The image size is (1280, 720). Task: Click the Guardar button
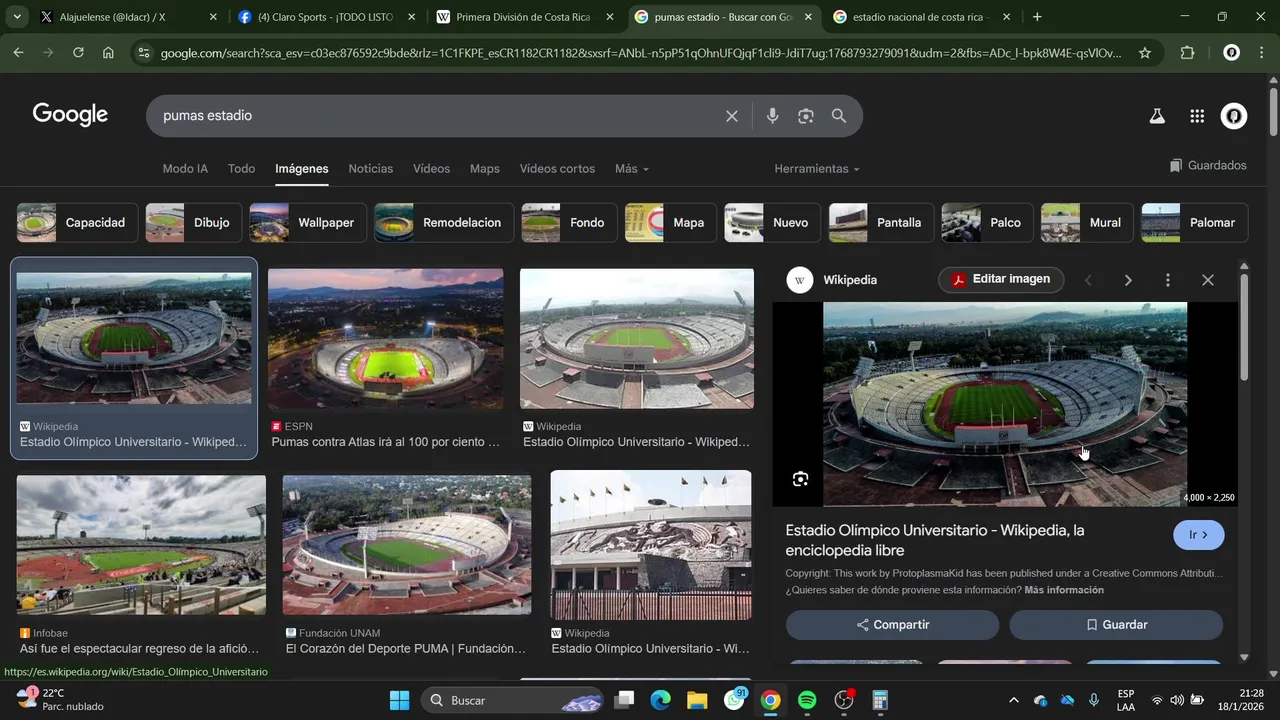point(1116,625)
